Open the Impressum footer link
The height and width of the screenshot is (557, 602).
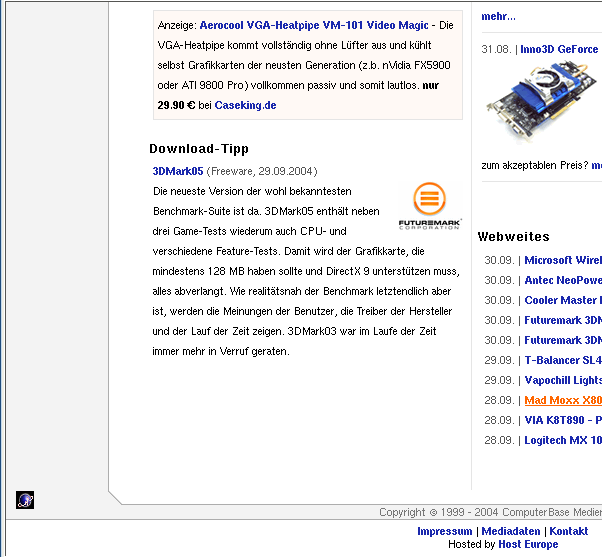click(445, 531)
